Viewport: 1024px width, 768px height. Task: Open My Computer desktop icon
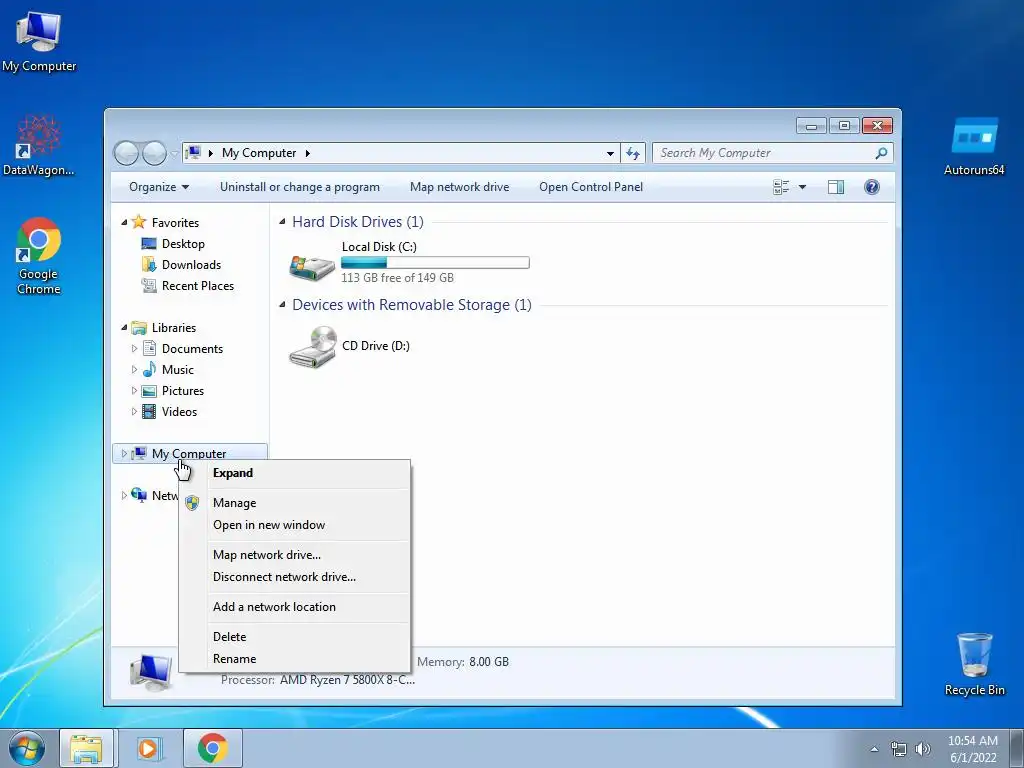coord(39,40)
